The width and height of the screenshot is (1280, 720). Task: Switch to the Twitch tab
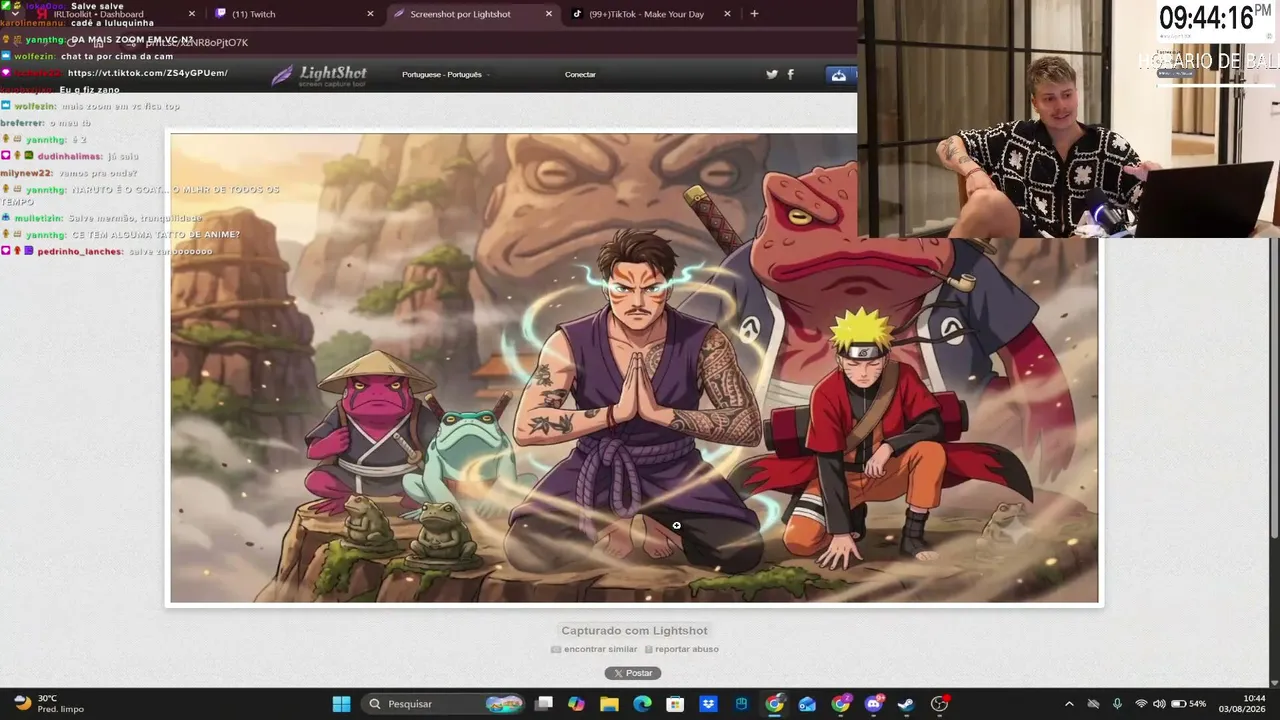tap(294, 14)
